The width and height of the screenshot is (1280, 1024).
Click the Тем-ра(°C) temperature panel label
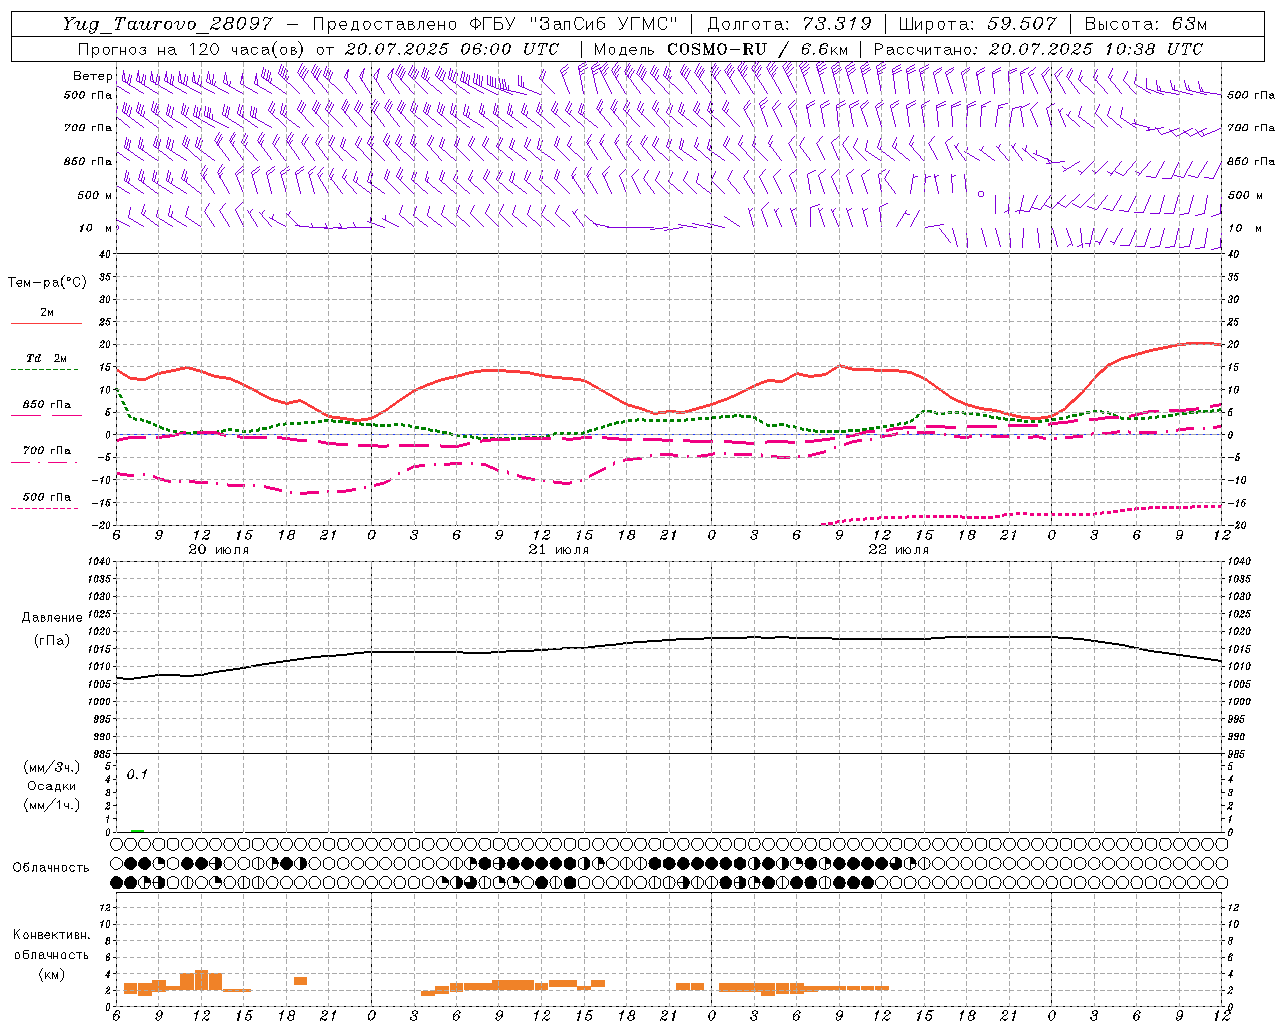coord(47,283)
